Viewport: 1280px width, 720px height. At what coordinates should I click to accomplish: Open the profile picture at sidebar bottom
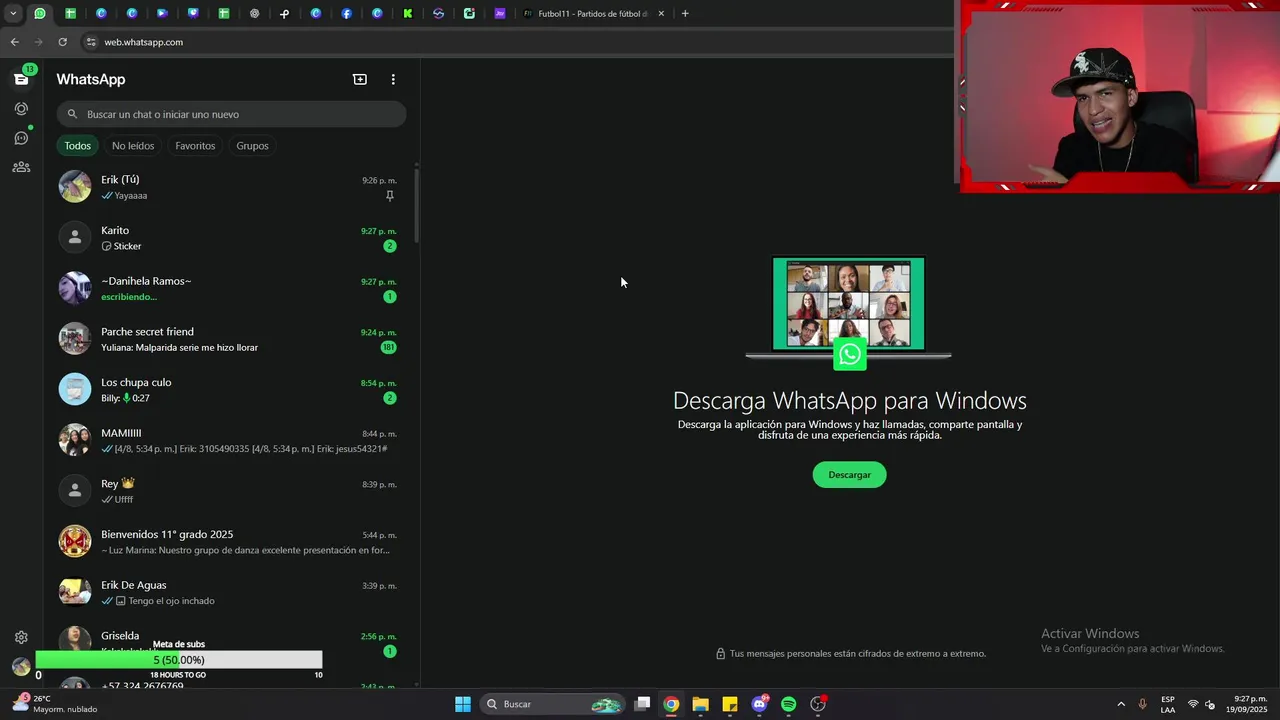click(x=21, y=667)
